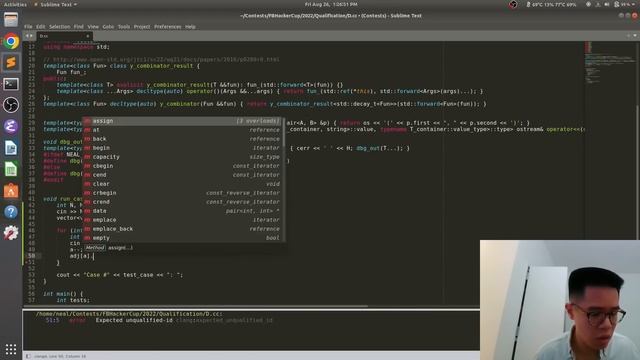
Task: Click the editor horizontal scrollbar
Action: [196, 306]
